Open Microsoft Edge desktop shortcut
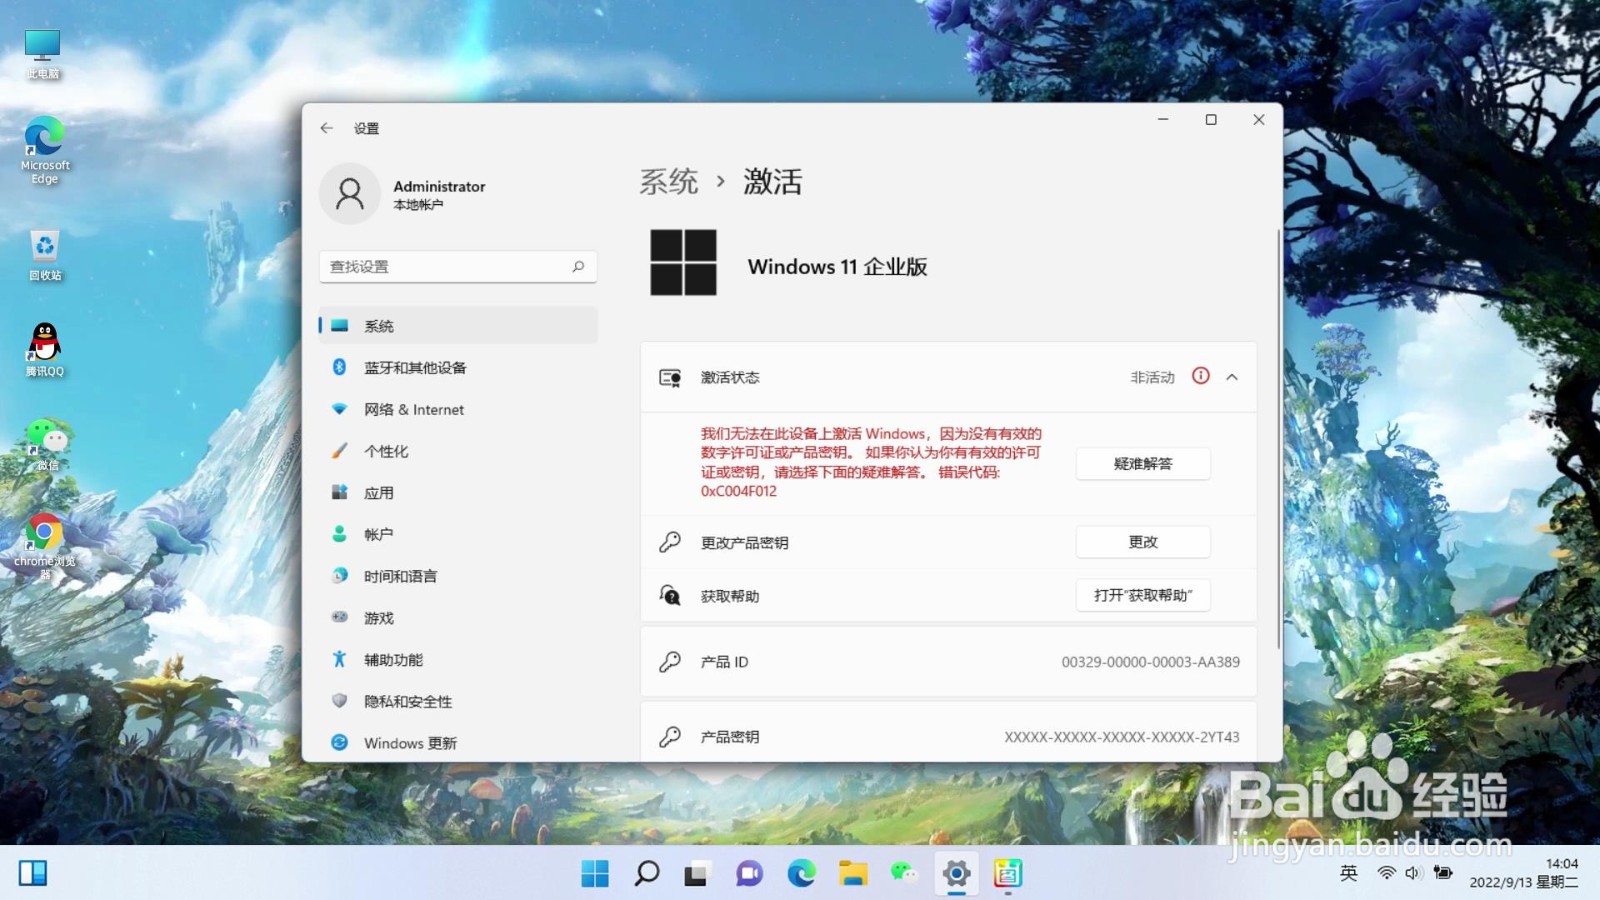 pos(44,150)
